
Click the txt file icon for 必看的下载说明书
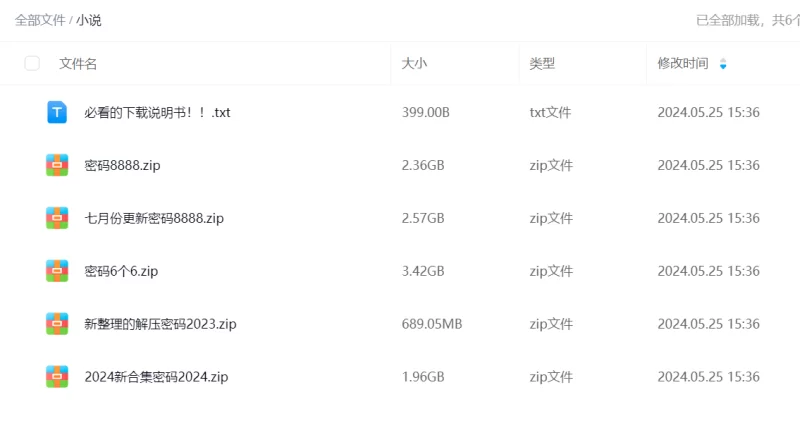pyautogui.click(x=57, y=112)
